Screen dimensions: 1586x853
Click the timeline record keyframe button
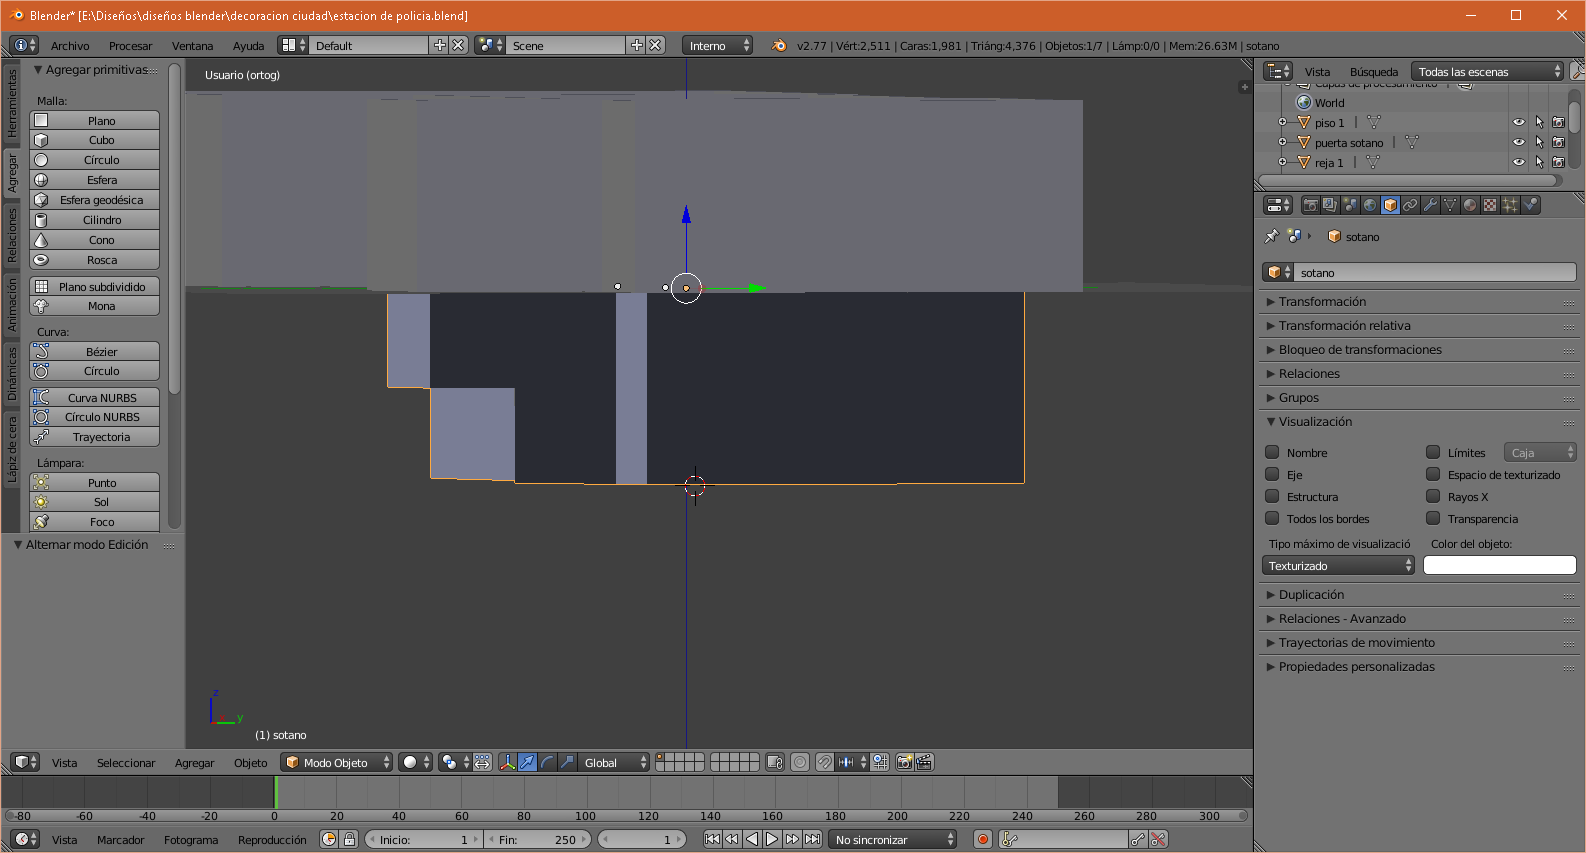pos(983,840)
